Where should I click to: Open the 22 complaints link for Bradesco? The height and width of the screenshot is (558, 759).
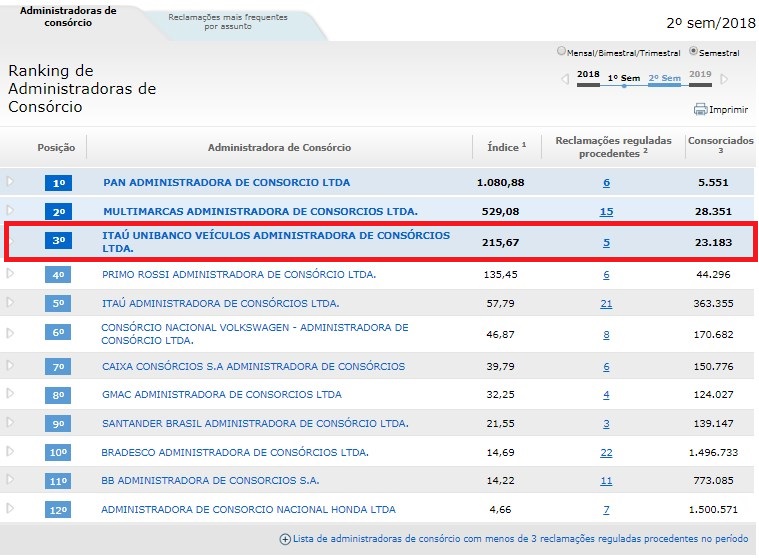(x=606, y=453)
